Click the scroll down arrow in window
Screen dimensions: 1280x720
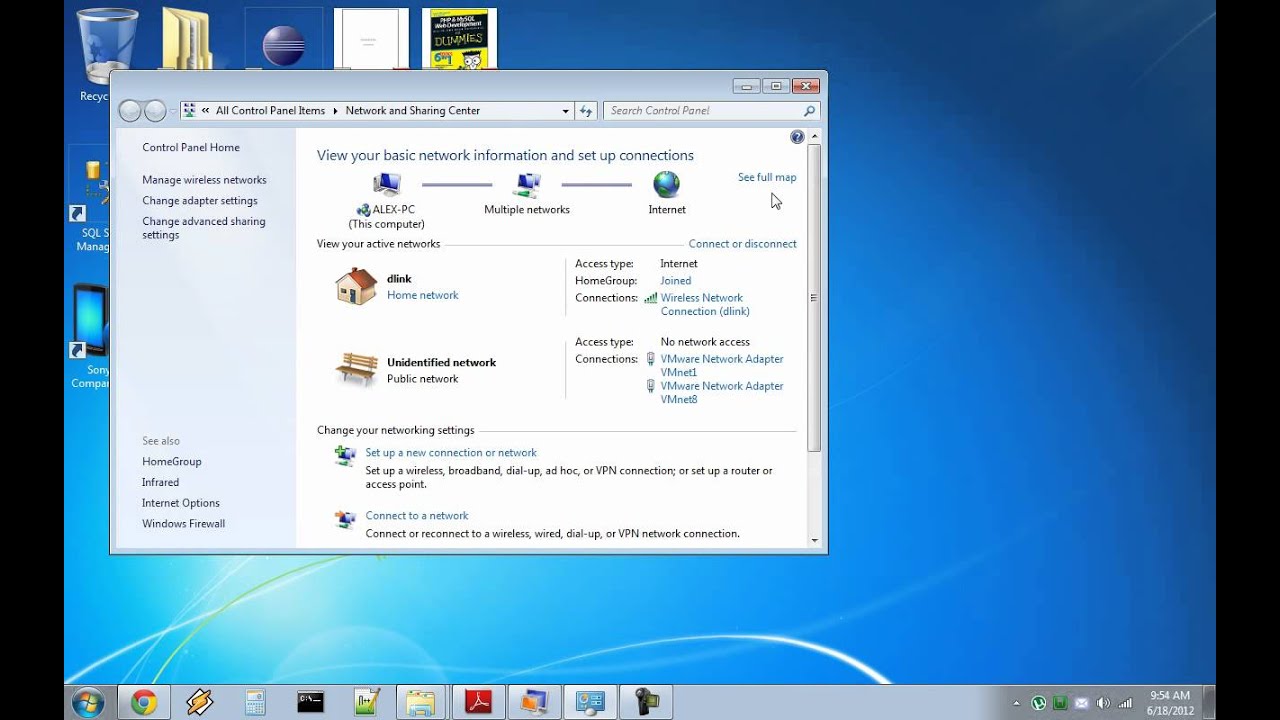[x=814, y=541]
